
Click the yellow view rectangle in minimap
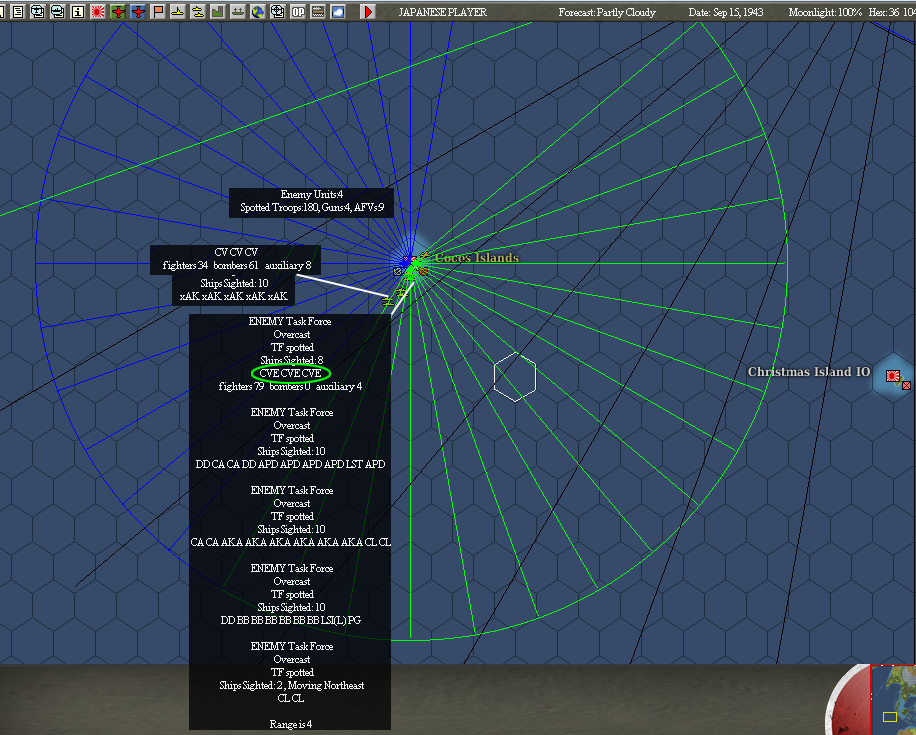(890, 716)
